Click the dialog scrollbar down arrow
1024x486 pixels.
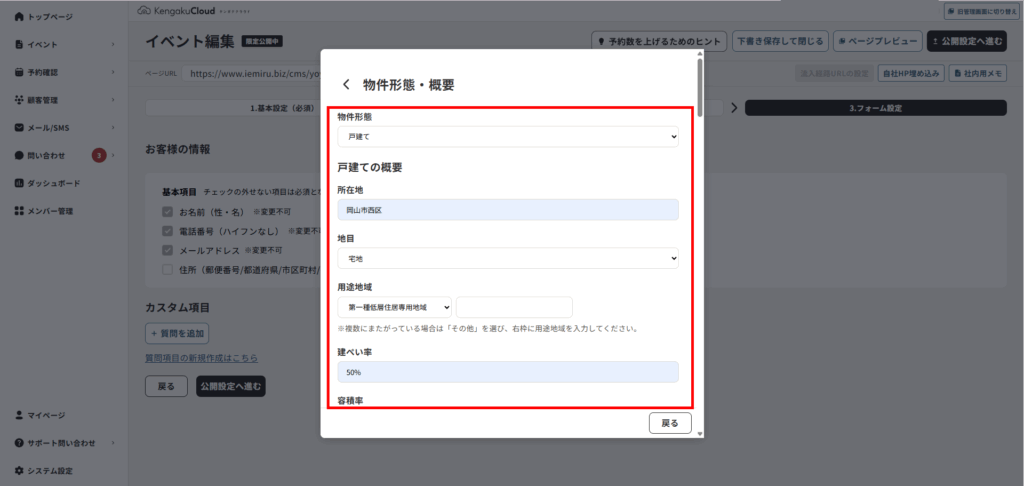click(700, 434)
